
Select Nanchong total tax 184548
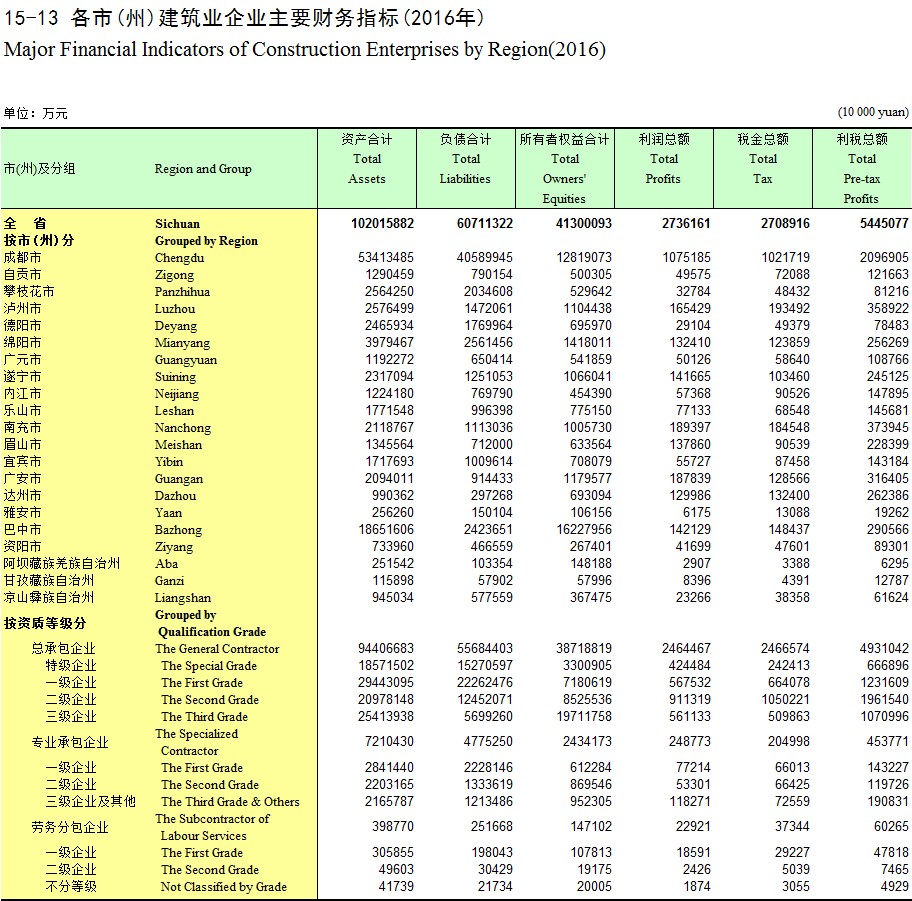(789, 428)
